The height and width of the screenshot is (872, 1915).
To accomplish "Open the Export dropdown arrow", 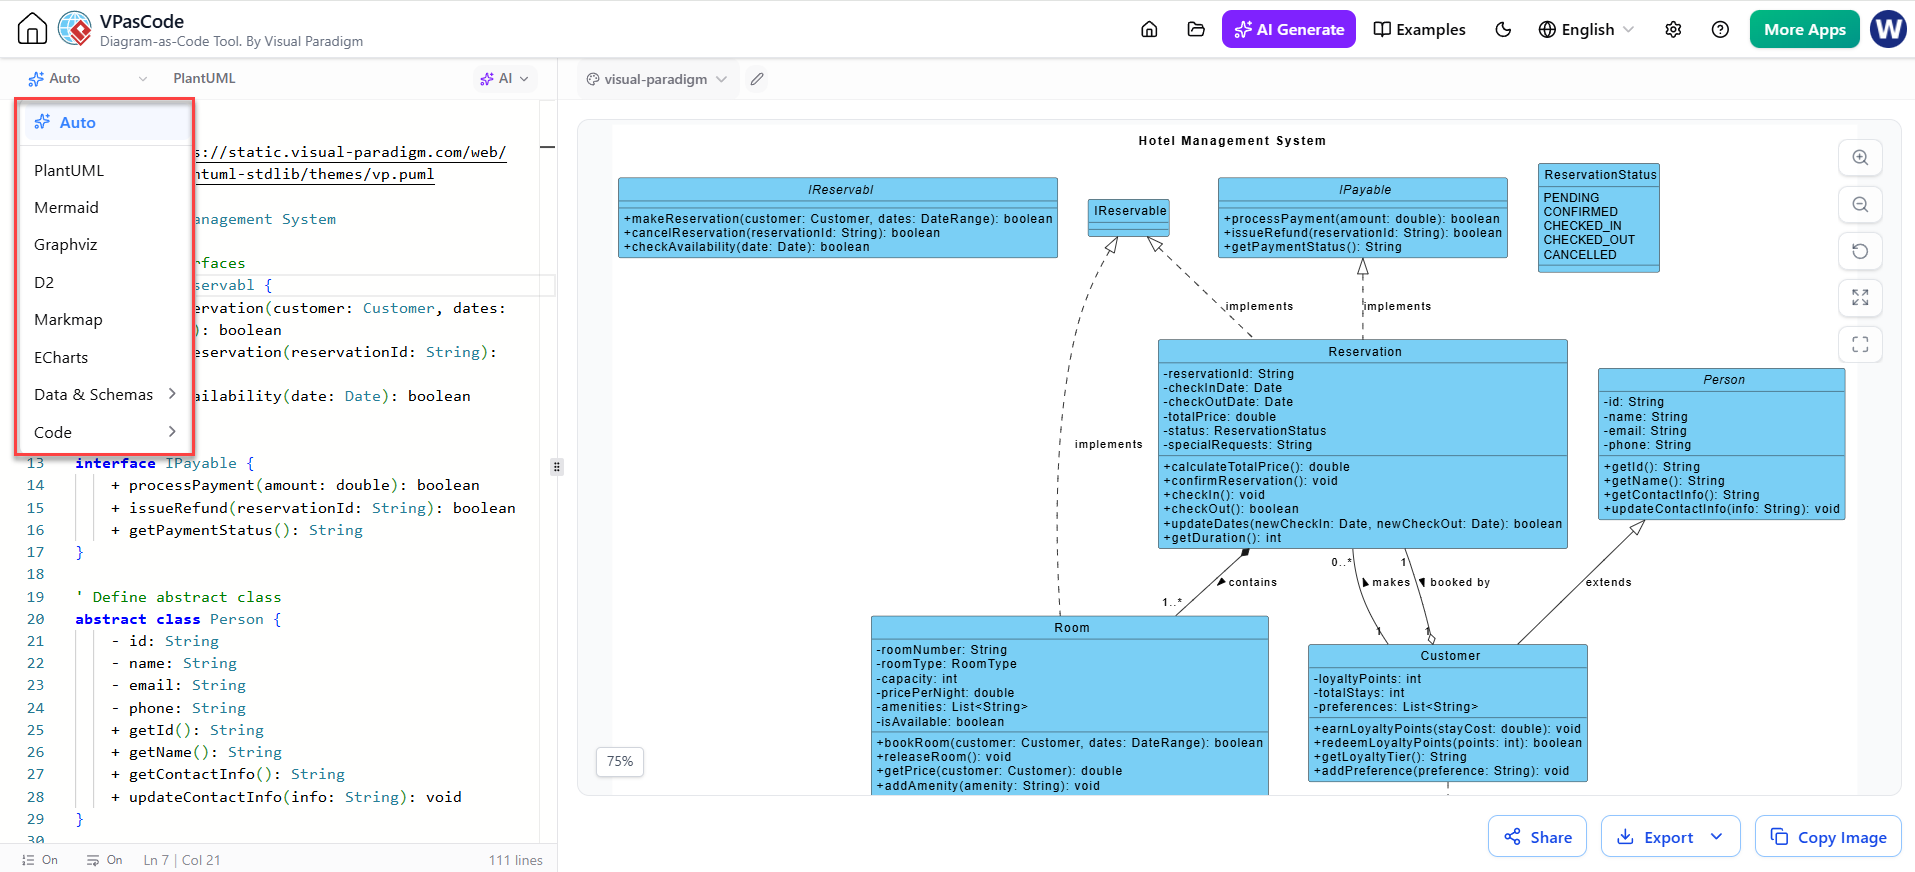I will coord(1717,837).
